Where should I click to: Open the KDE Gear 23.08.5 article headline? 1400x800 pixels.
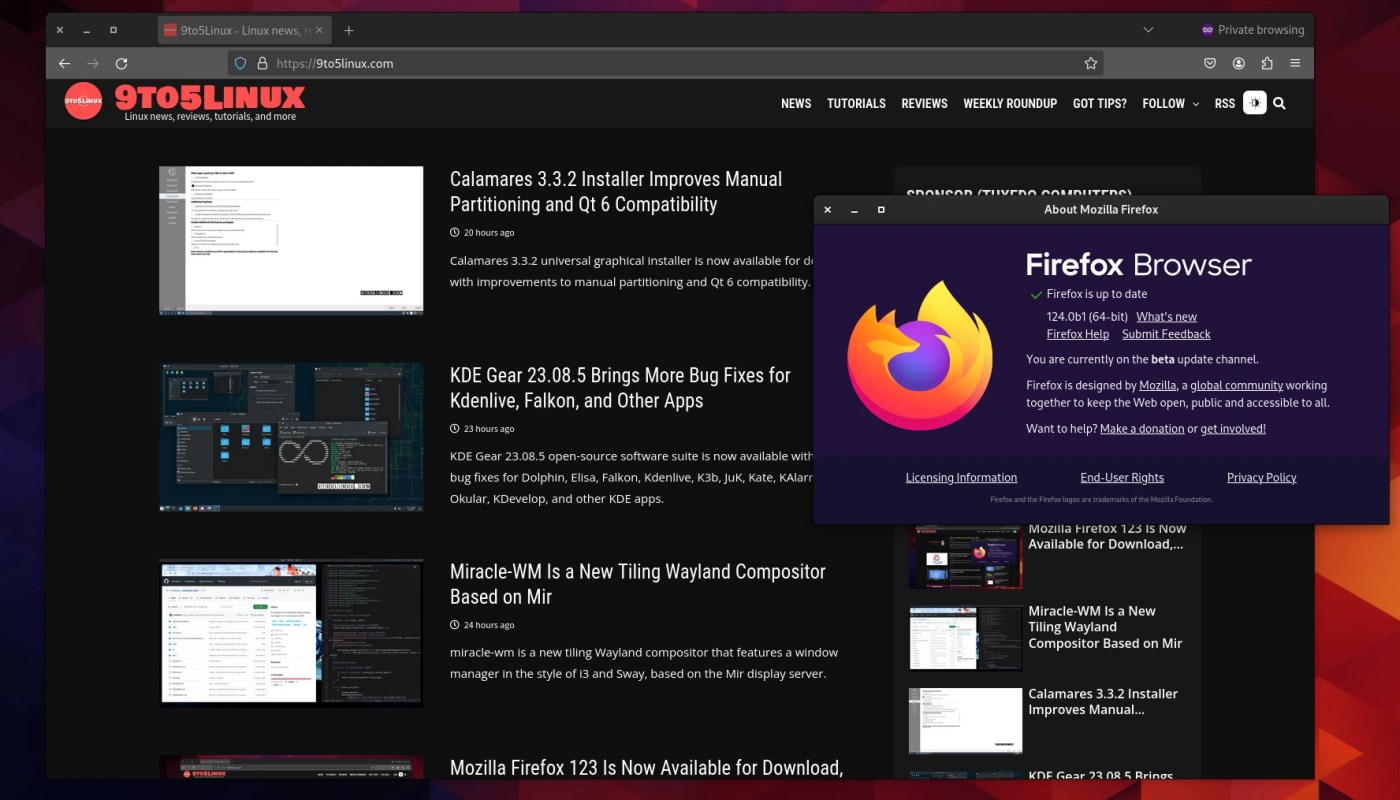point(620,388)
